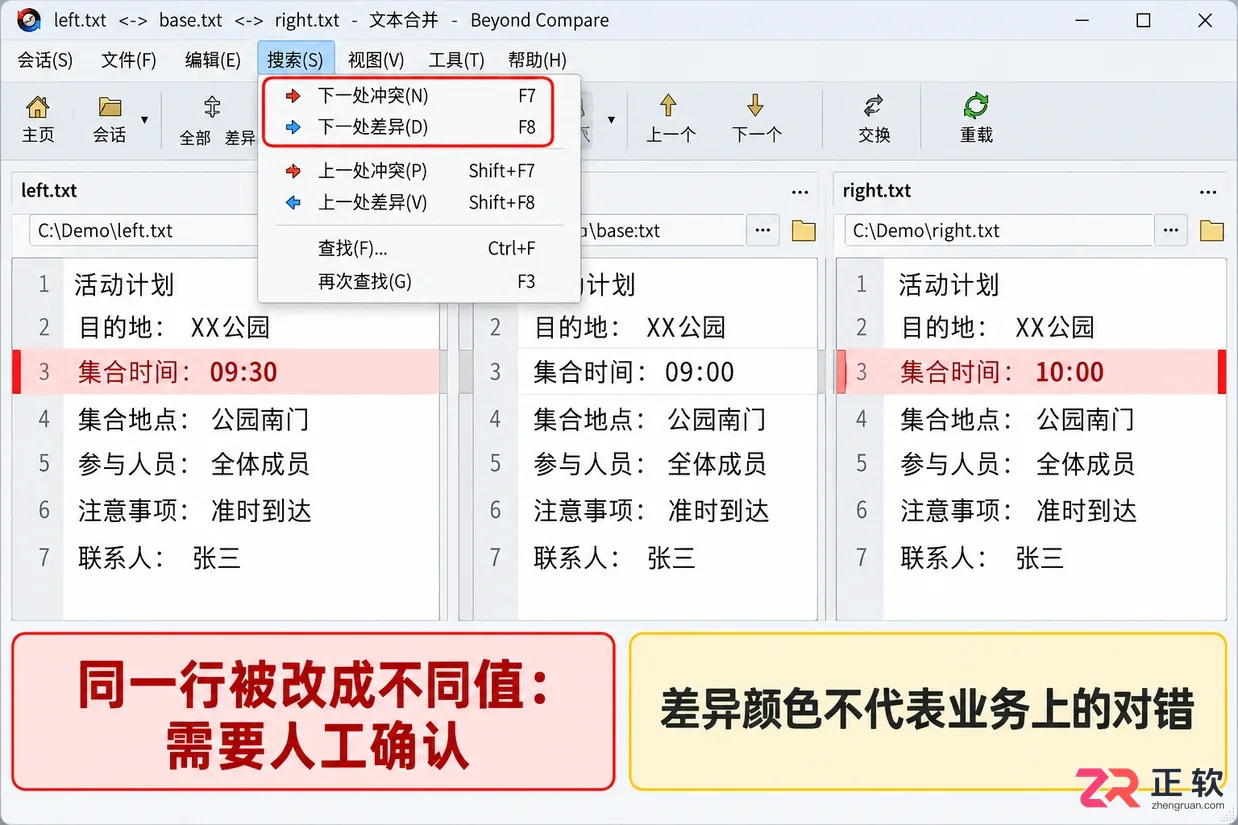The image size is (1238, 825).
Task: Open the right.txt pane ellipsis options
Action: pos(1208,192)
